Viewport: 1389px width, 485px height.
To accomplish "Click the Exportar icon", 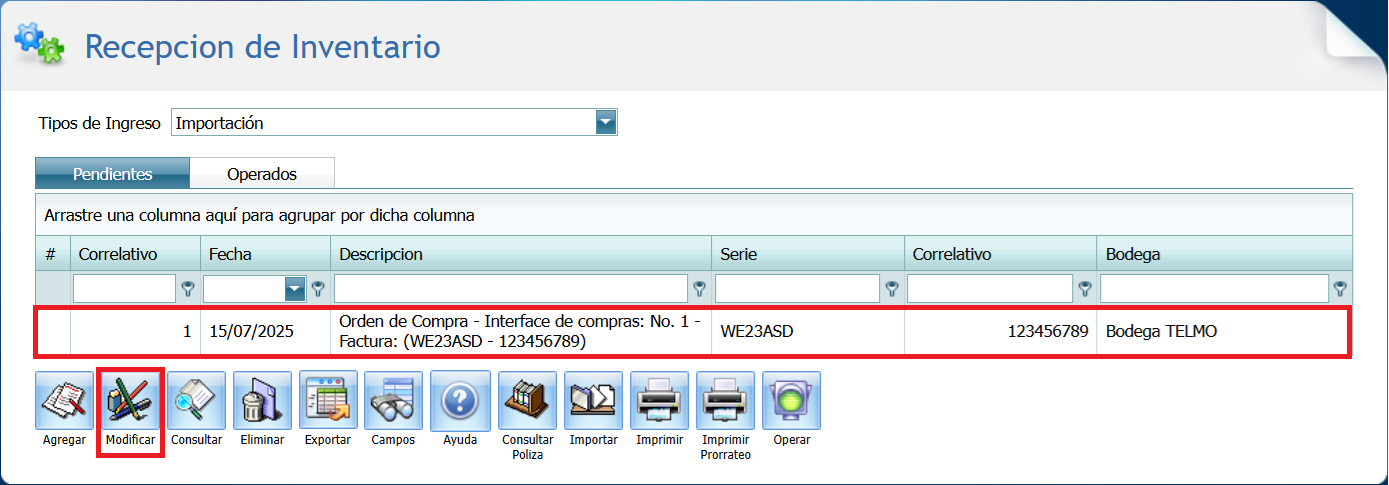I will coord(328,401).
